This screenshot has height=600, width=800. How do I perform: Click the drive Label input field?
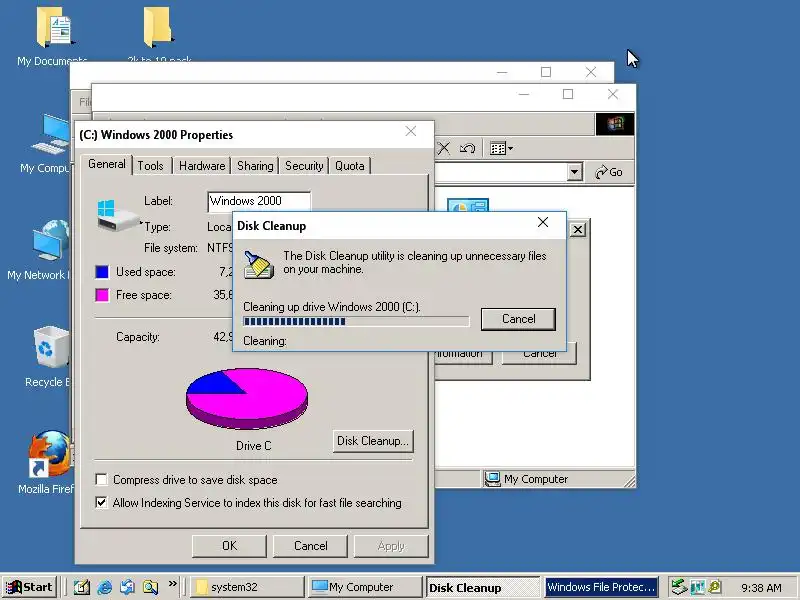[259, 201]
